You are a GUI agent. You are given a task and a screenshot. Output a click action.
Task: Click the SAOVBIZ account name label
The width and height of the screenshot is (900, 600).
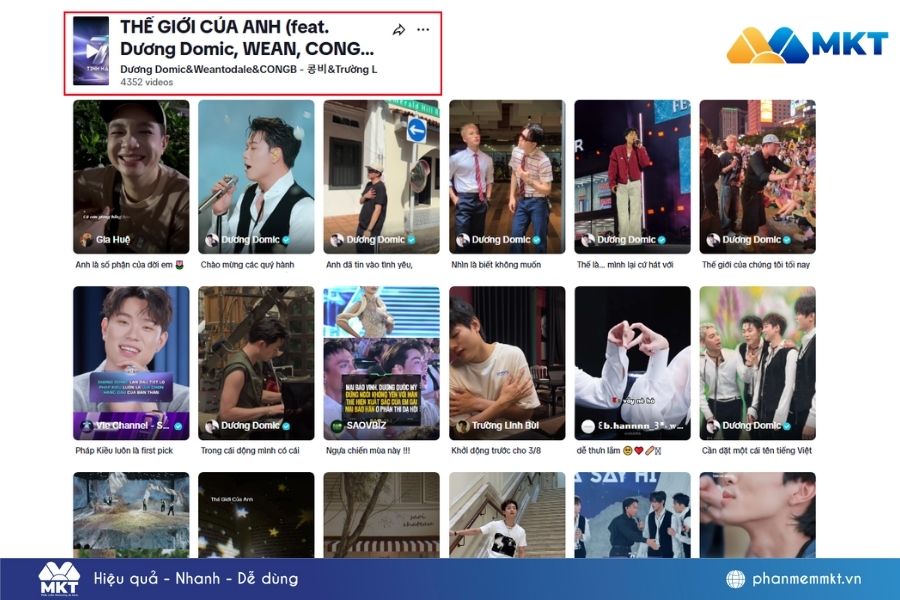tap(366, 425)
